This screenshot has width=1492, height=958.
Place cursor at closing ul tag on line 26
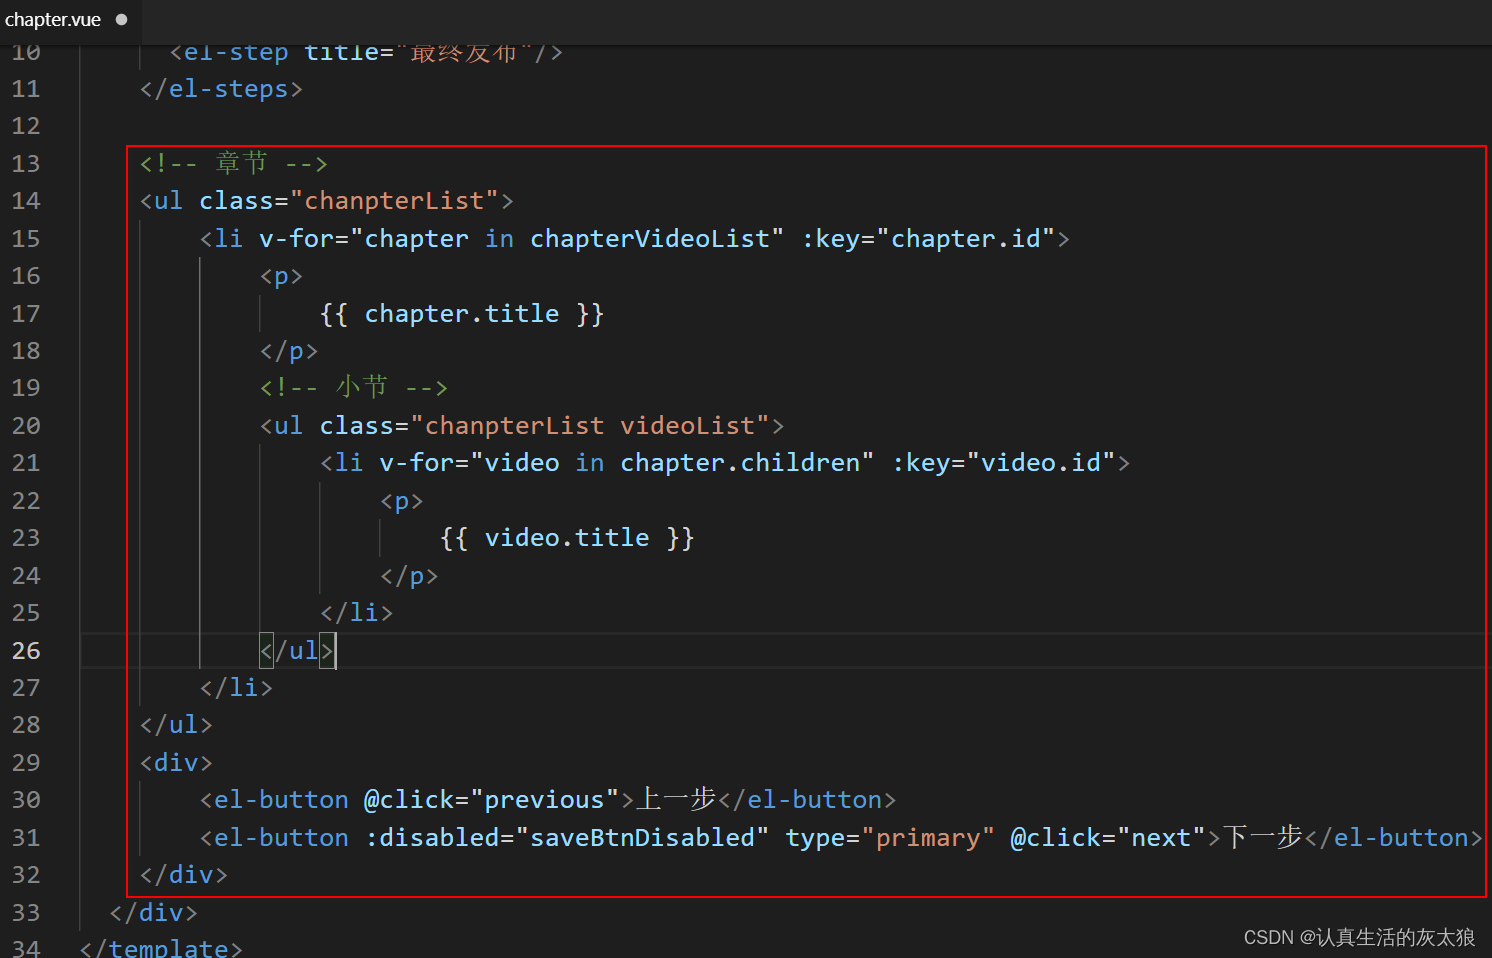coord(297,651)
